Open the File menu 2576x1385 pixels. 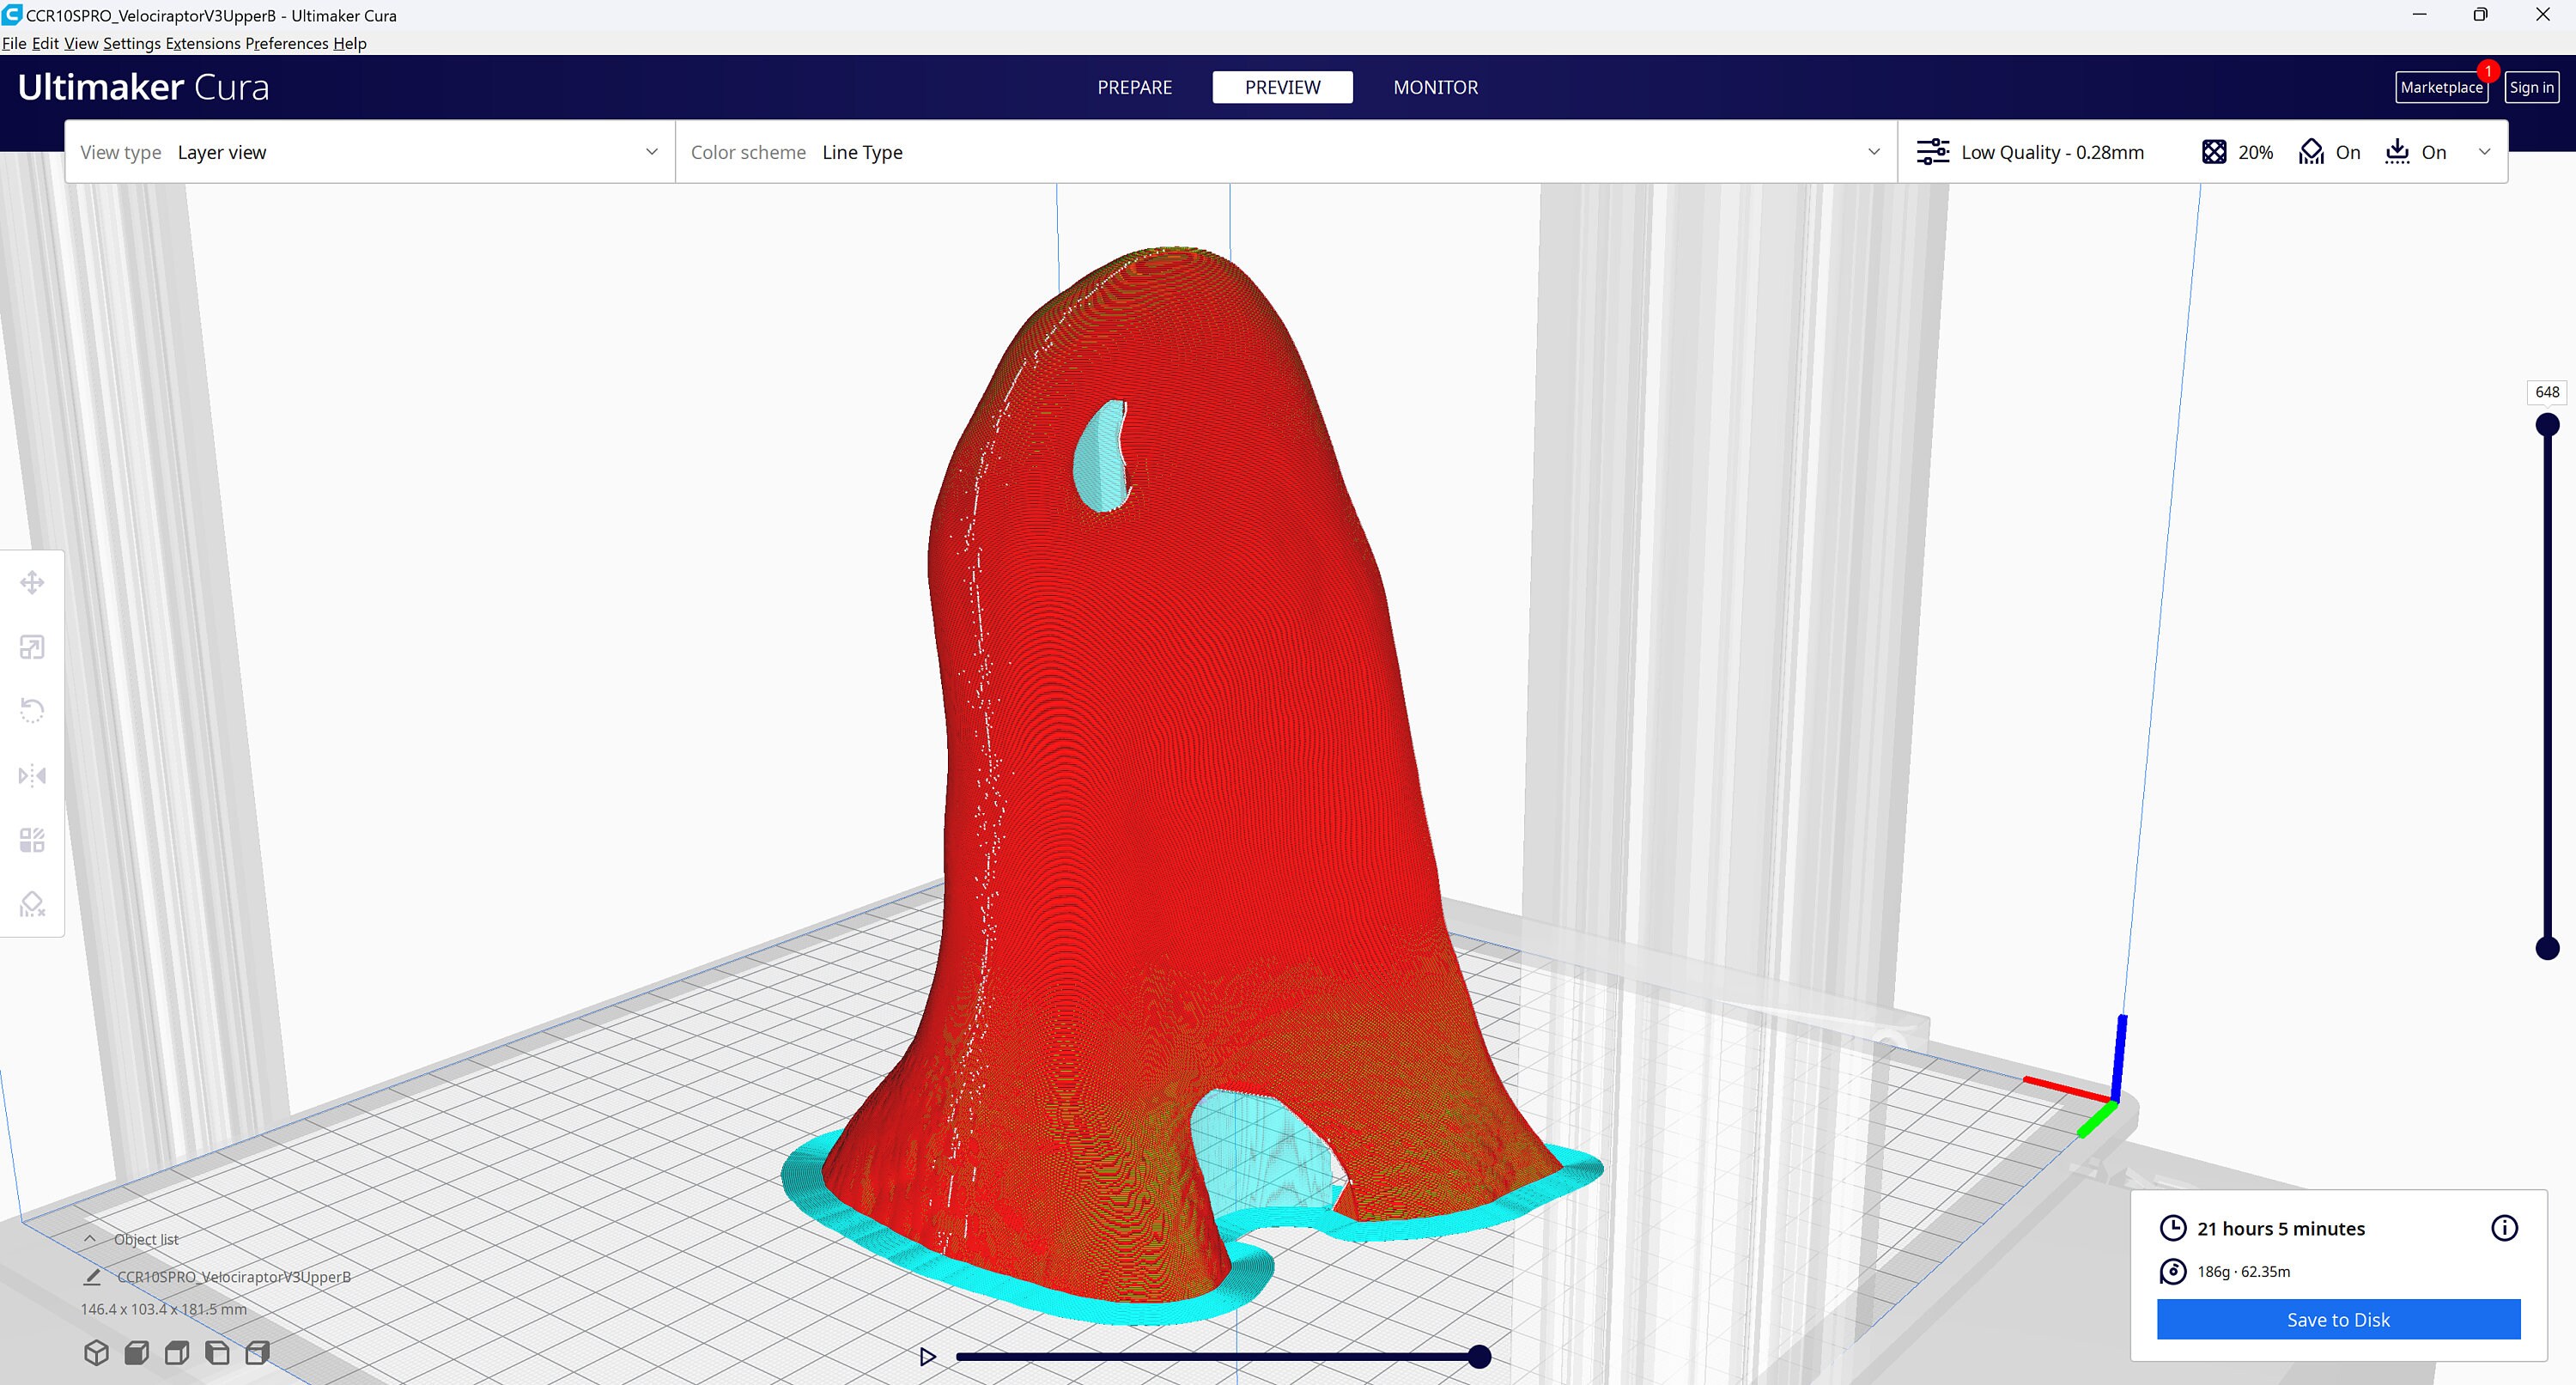pyautogui.click(x=14, y=43)
